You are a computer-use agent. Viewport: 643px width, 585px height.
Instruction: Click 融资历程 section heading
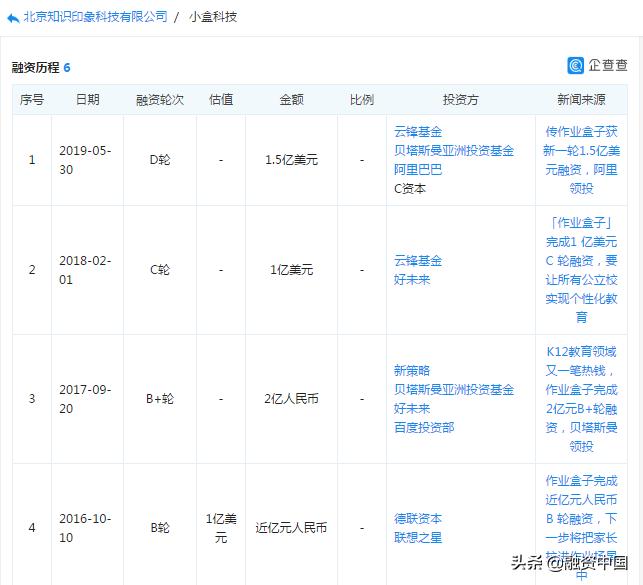click(x=36, y=67)
